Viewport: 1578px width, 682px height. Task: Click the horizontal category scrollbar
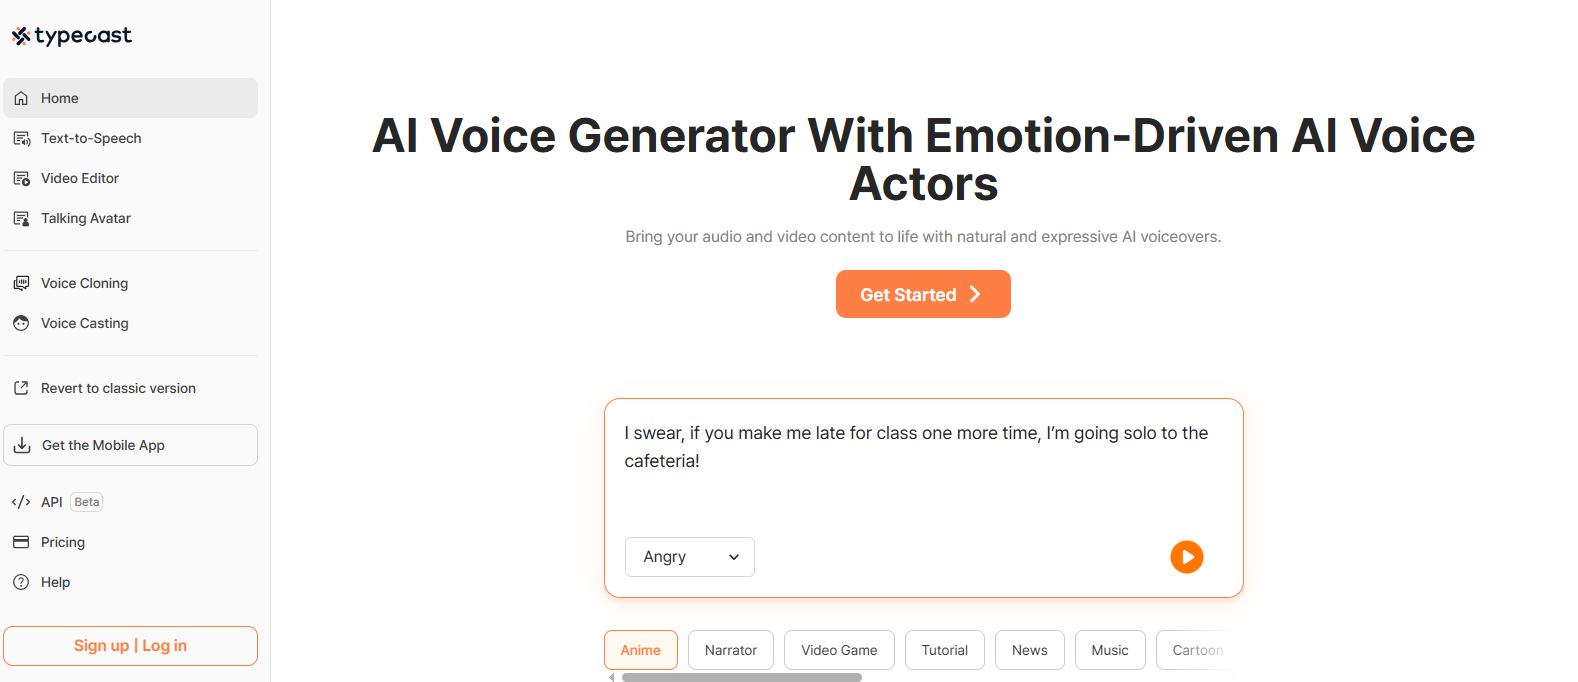pos(745,677)
